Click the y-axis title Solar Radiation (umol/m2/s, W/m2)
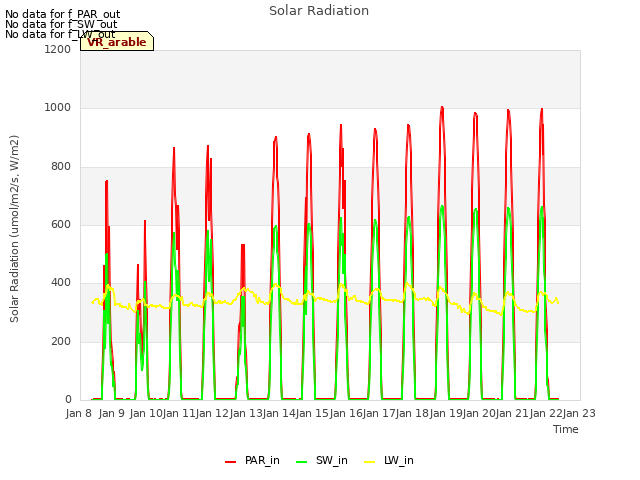This screenshot has width=640, height=480. tap(14, 229)
